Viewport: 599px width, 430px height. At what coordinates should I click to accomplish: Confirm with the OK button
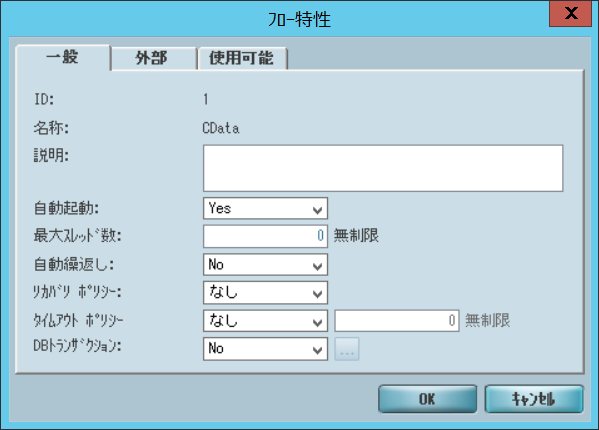point(427,399)
